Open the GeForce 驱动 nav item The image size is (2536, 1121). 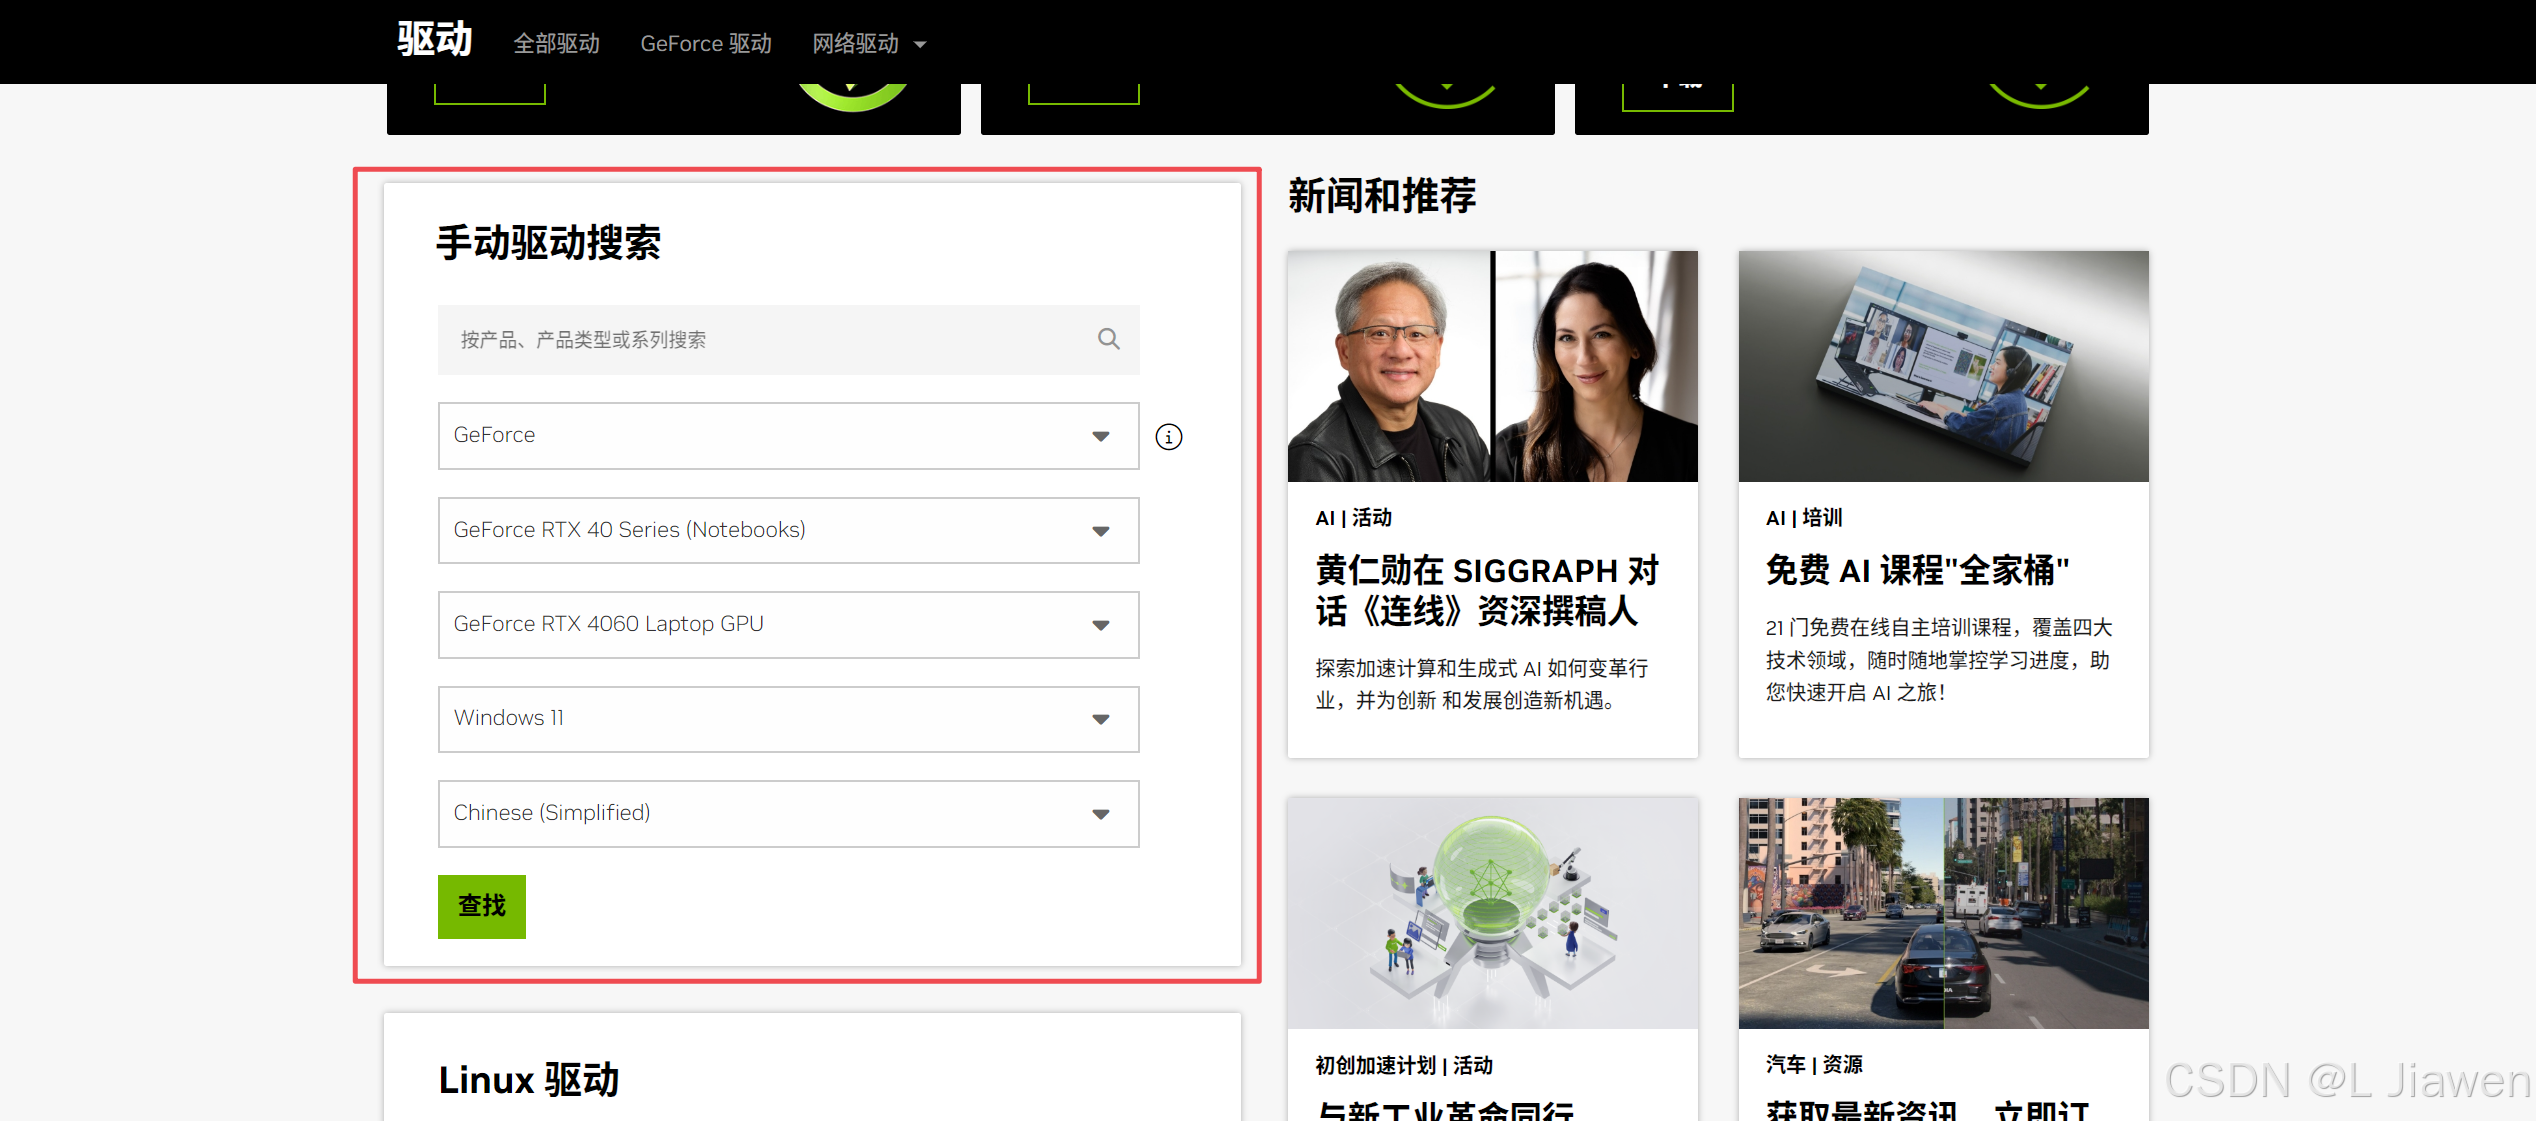[x=706, y=44]
